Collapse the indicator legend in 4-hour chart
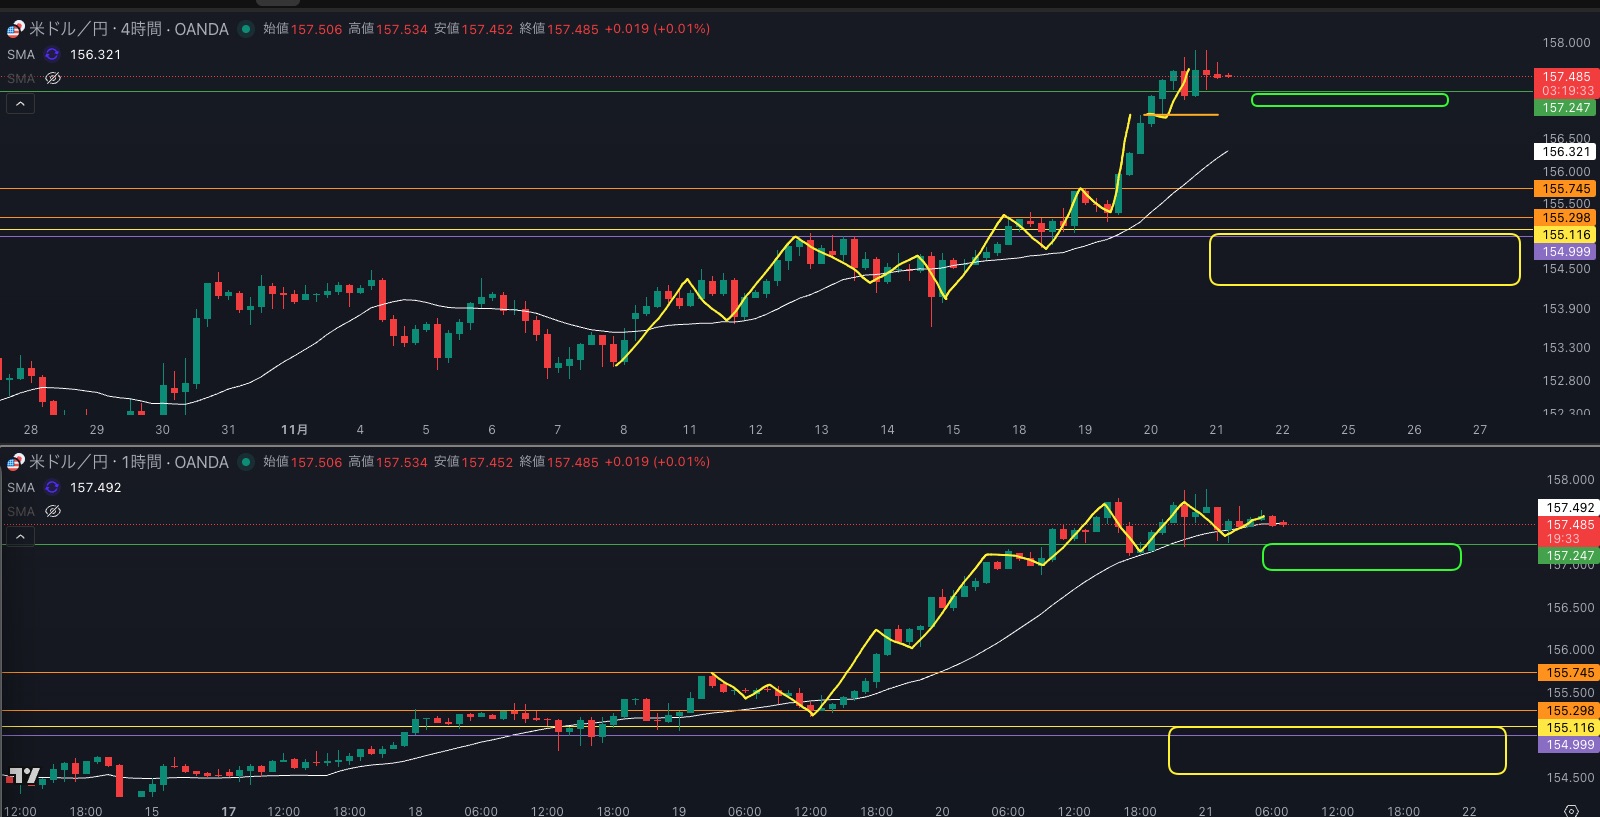 tap(20, 103)
